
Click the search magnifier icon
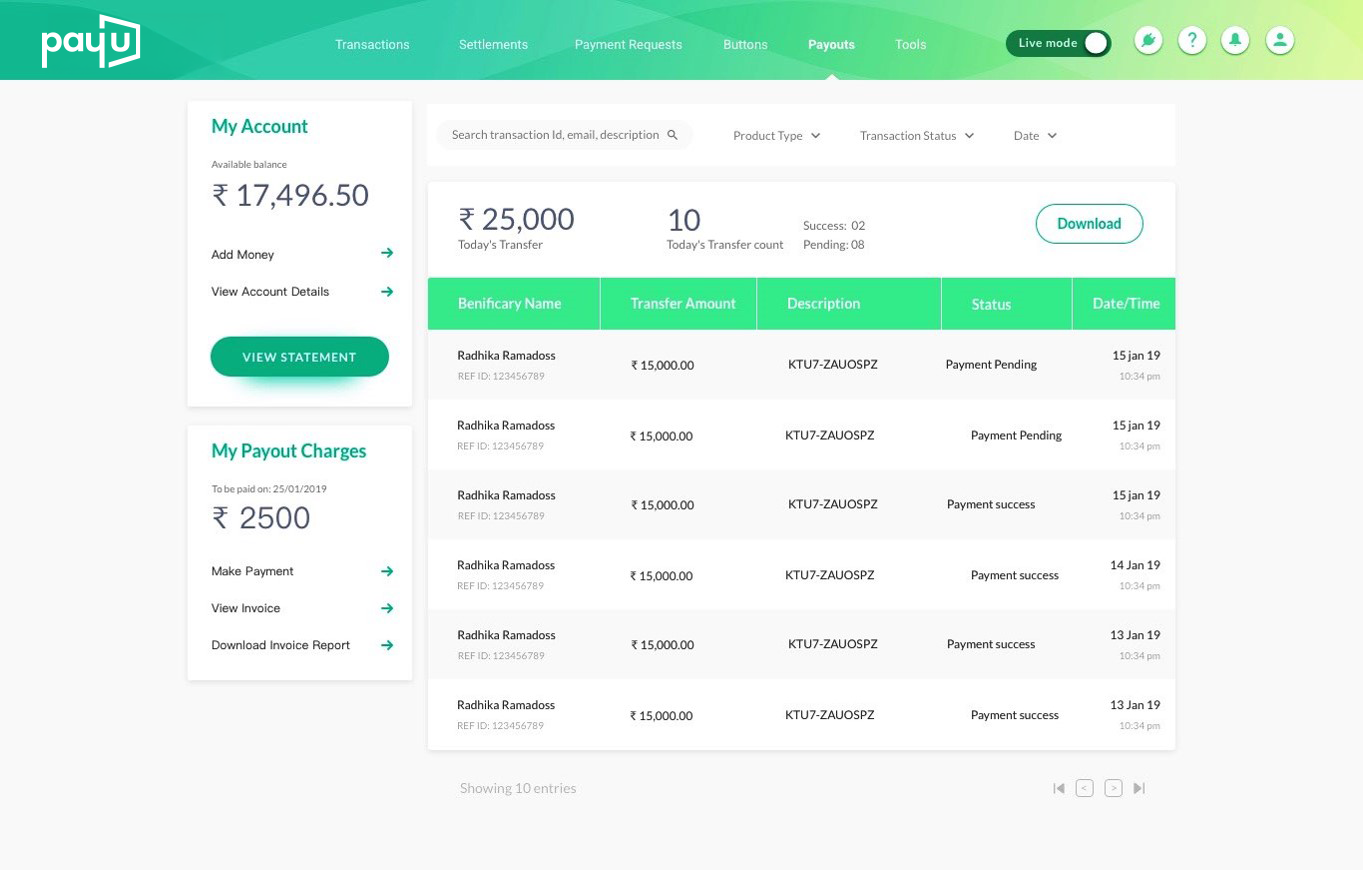pos(673,135)
